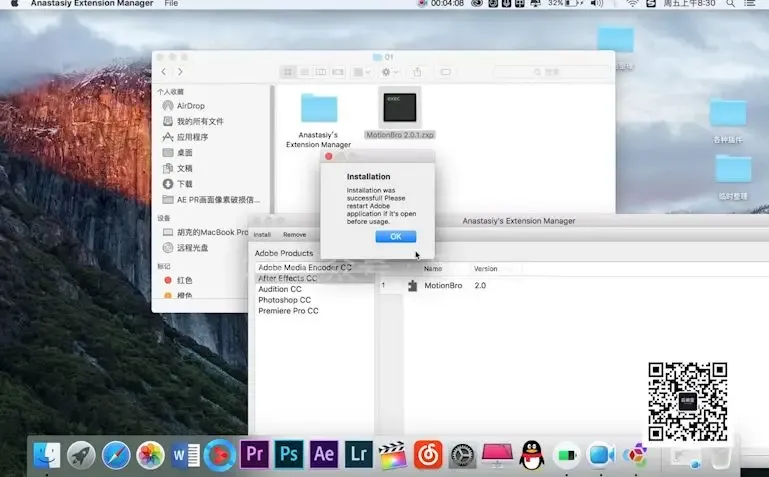Open Wi-Fi status in menu bar

(633, 3)
